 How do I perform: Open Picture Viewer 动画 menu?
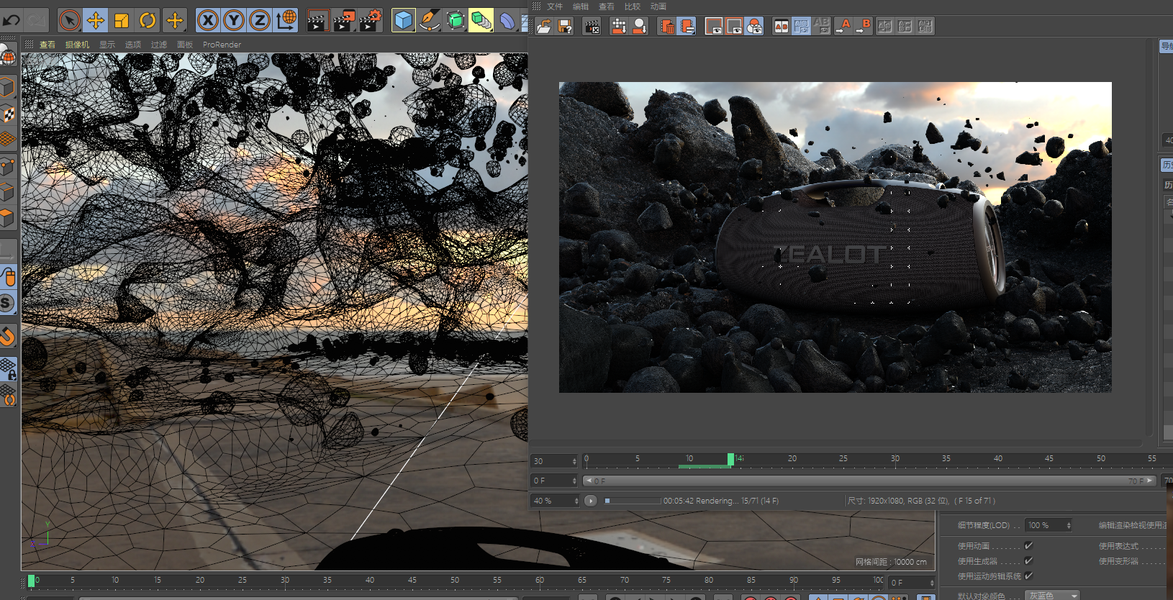(x=658, y=6)
